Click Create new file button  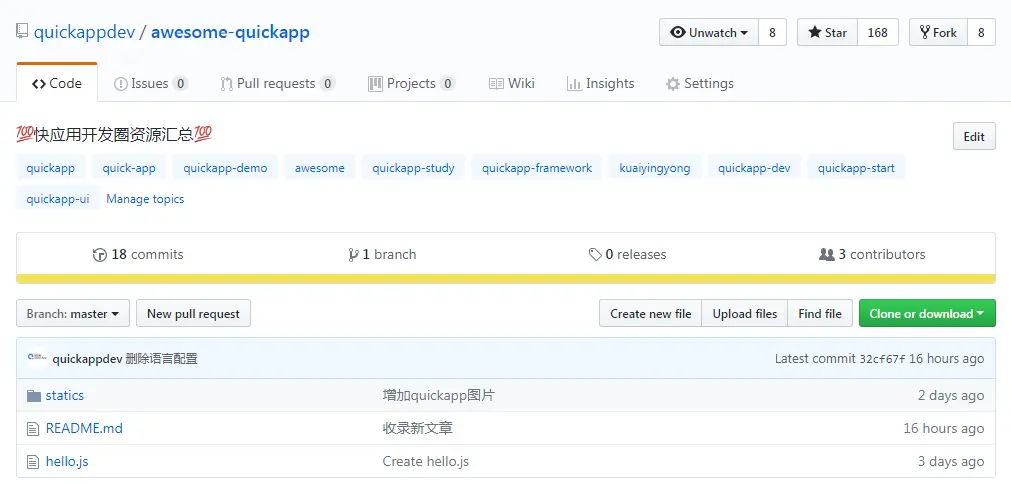tap(651, 313)
